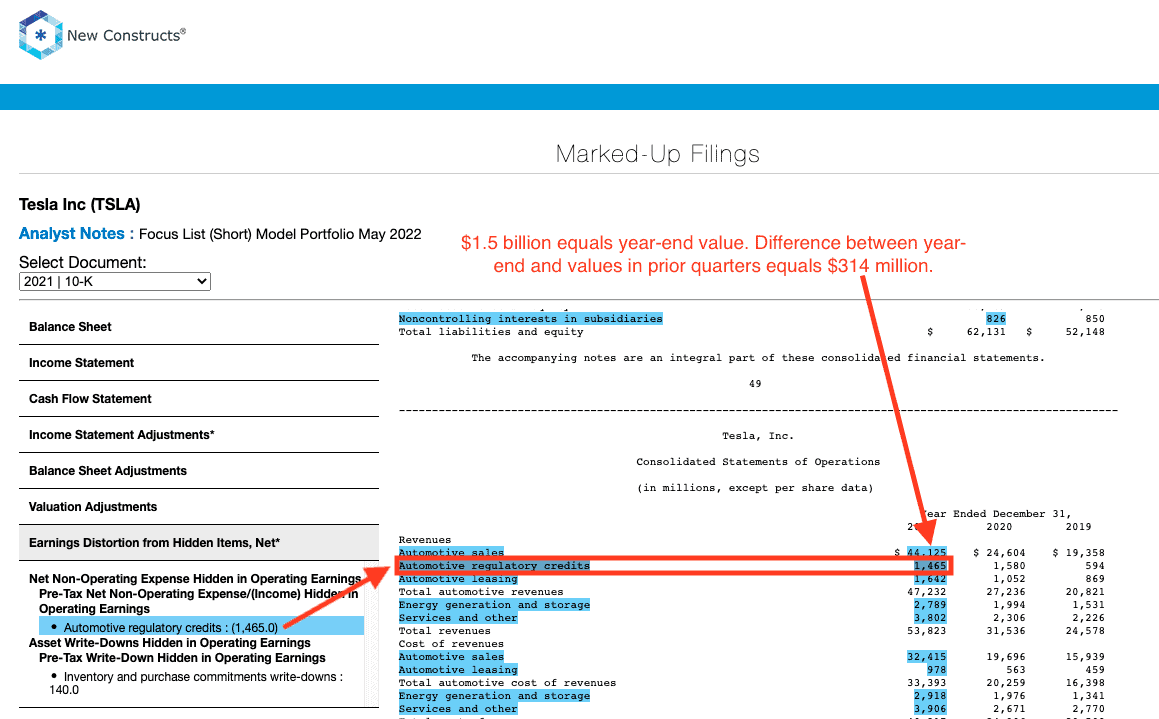This screenshot has width=1159, height=719.
Task: Open the Analyst Notes link
Action: click(x=72, y=234)
